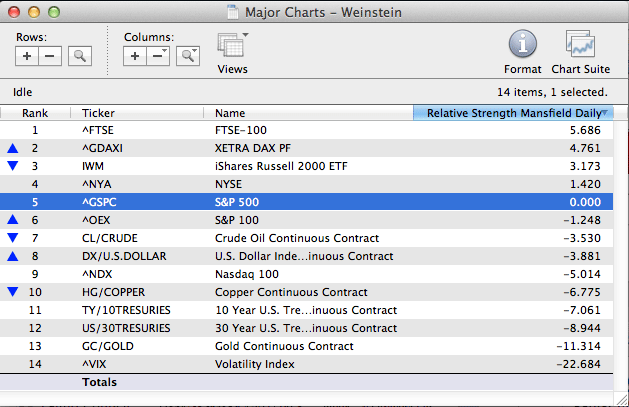Click the window title document icon

[x=233, y=12]
